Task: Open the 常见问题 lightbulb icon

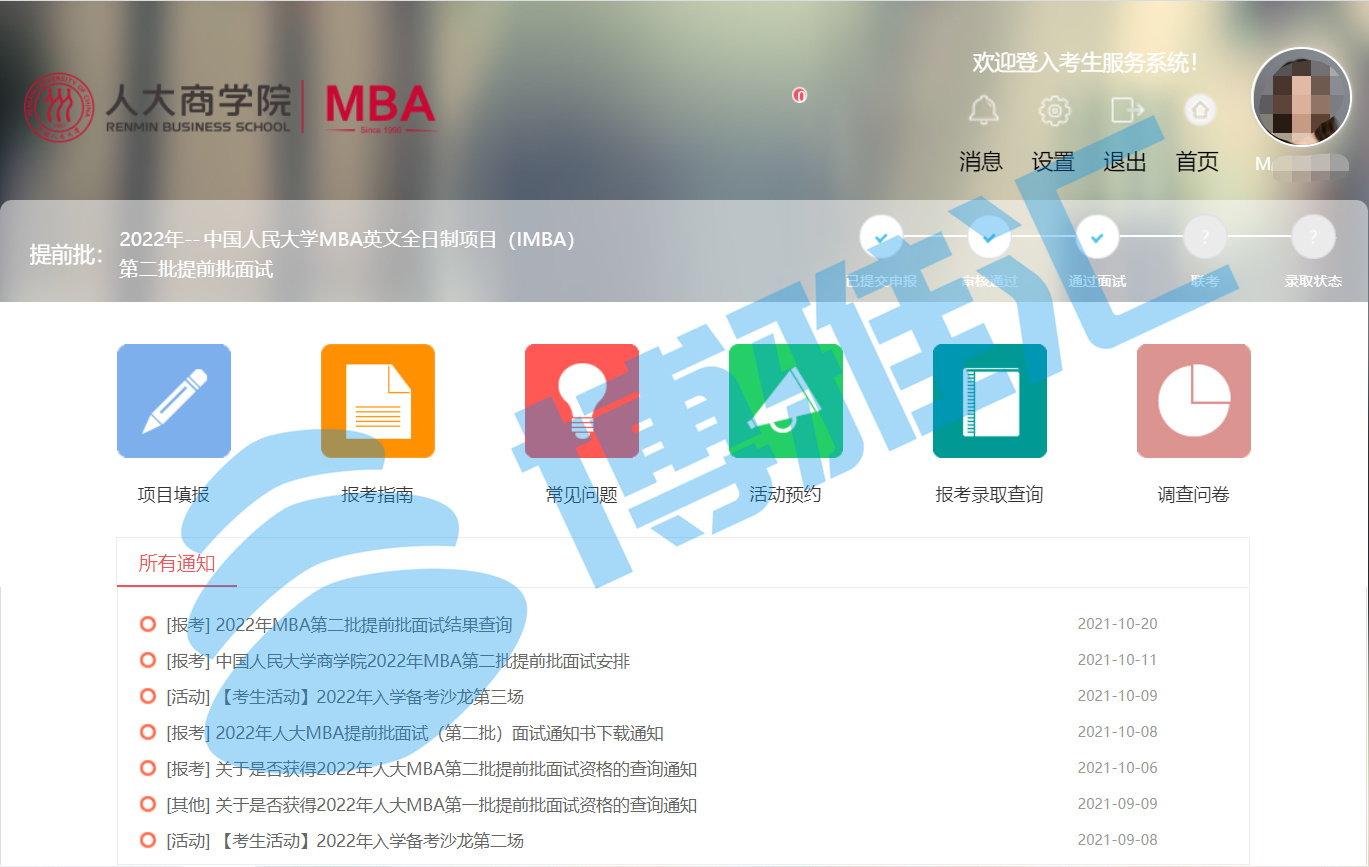Action: (x=582, y=401)
